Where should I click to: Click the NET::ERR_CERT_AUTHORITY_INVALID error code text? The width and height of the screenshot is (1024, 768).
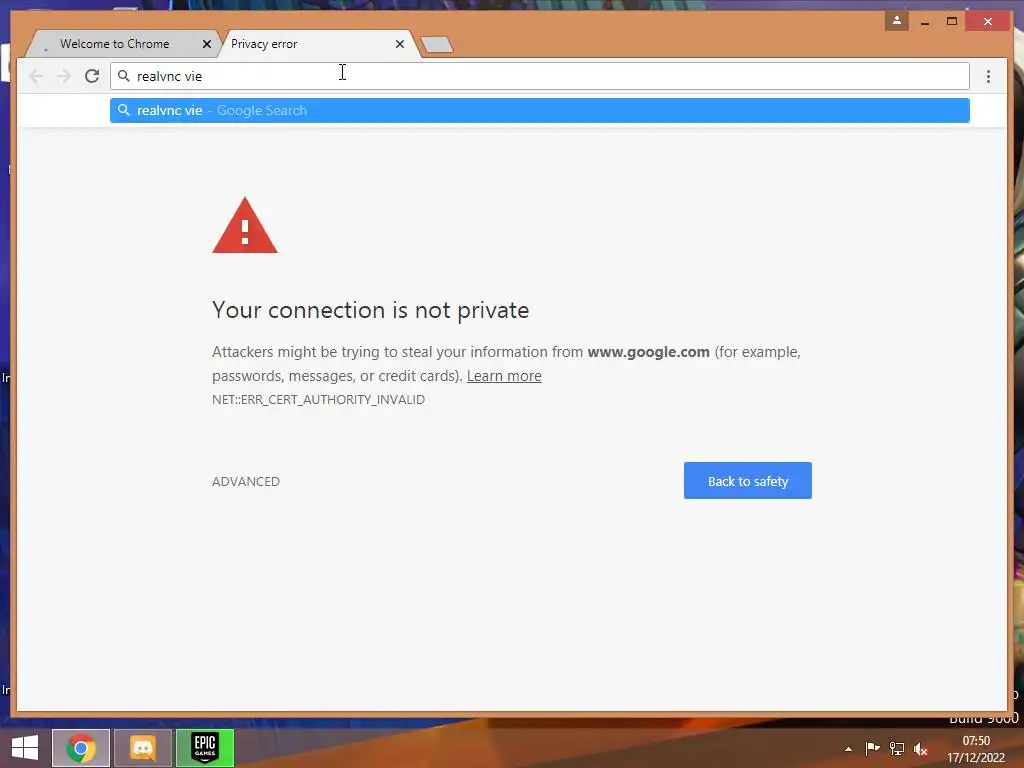coord(319,400)
